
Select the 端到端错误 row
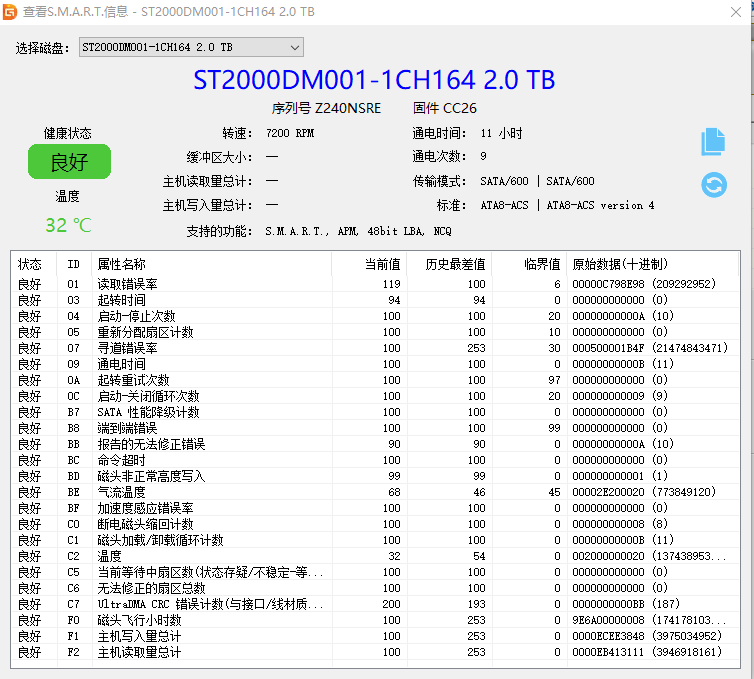[x=375, y=428]
